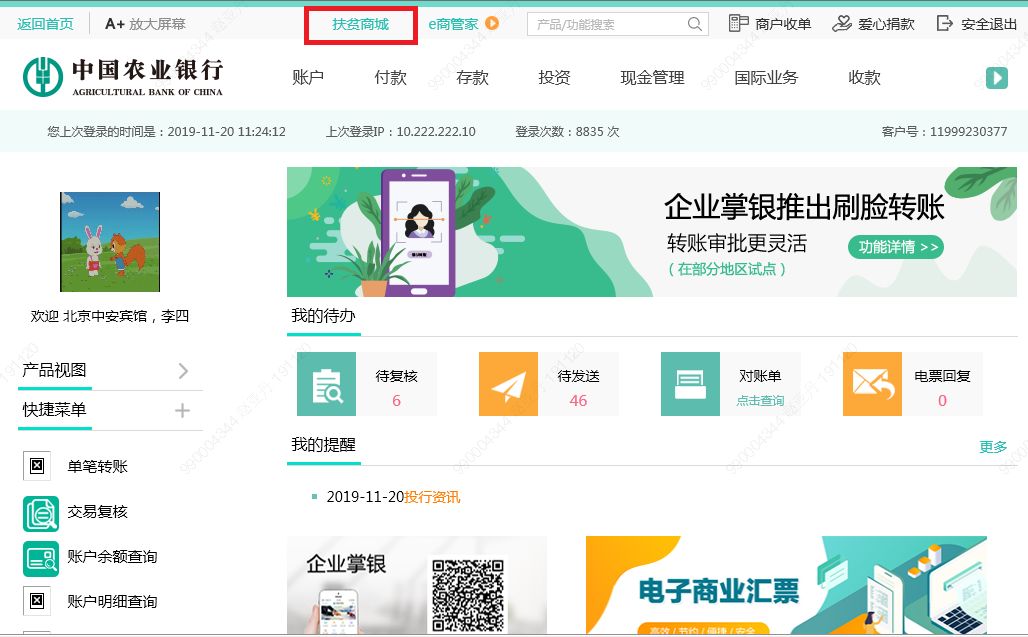Click the 单笔转账 shortcut icon
The height and width of the screenshot is (637, 1028).
[37, 466]
